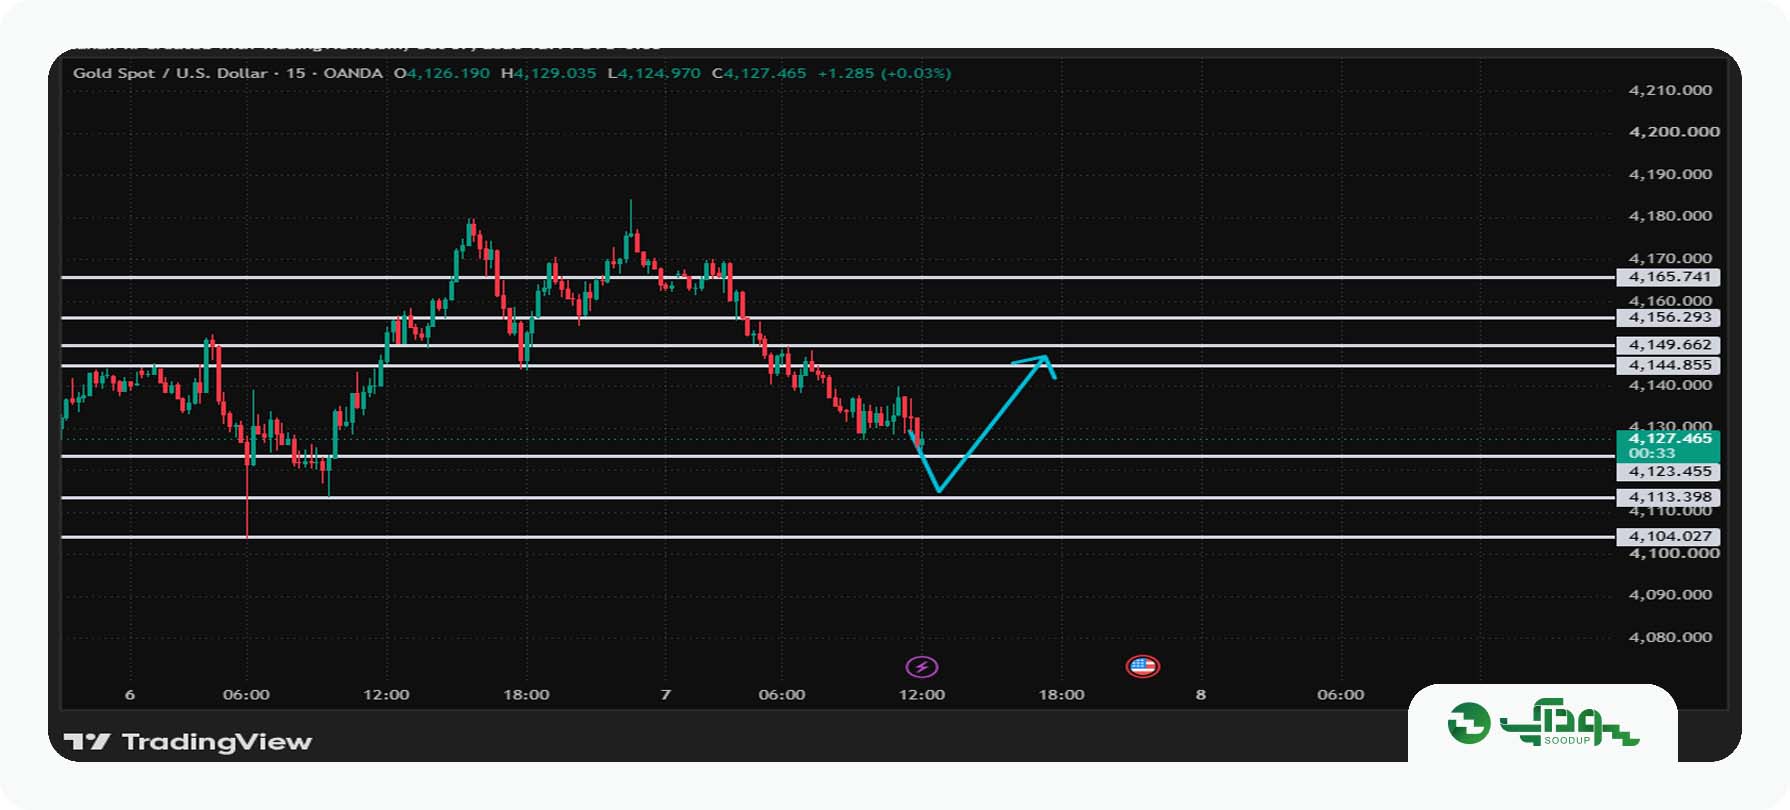Image resolution: width=1790 pixels, height=810 pixels.
Task: Click the +1.285 (+0.03%) change value
Action: 884,73
